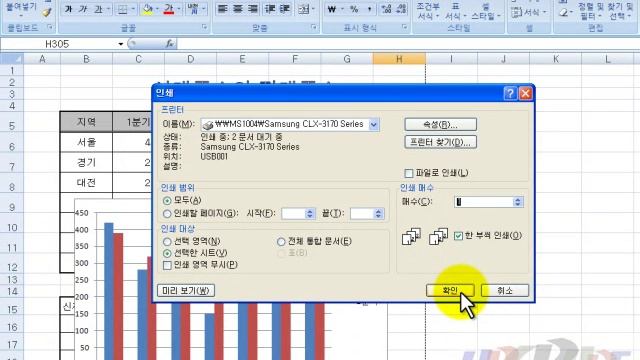Open the printer name dropdown list

click(x=373, y=124)
